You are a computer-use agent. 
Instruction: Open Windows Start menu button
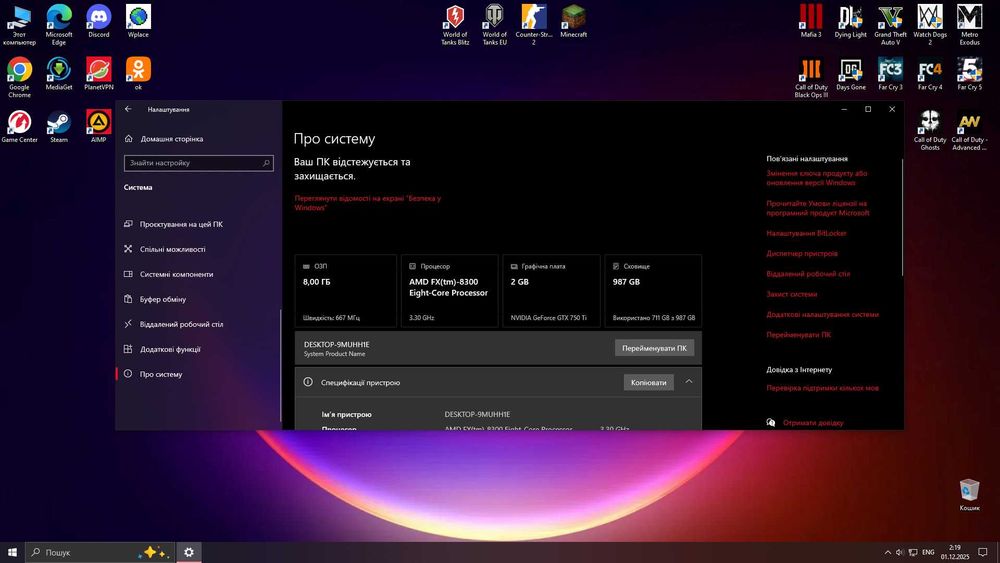pos(13,552)
